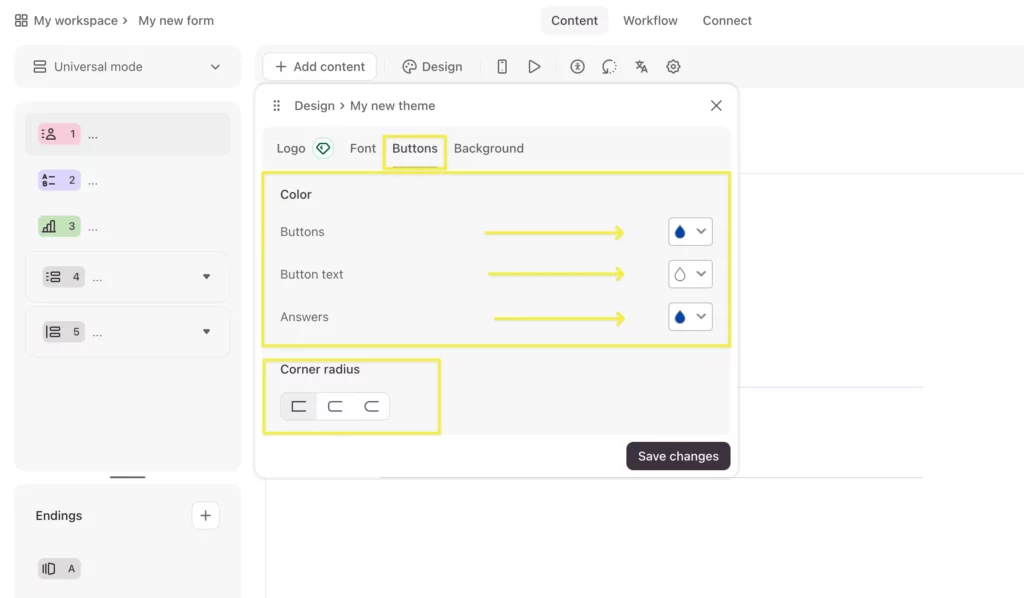Expand the Universal mode dropdown
Screen dimensions: 1024x598
point(127,67)
